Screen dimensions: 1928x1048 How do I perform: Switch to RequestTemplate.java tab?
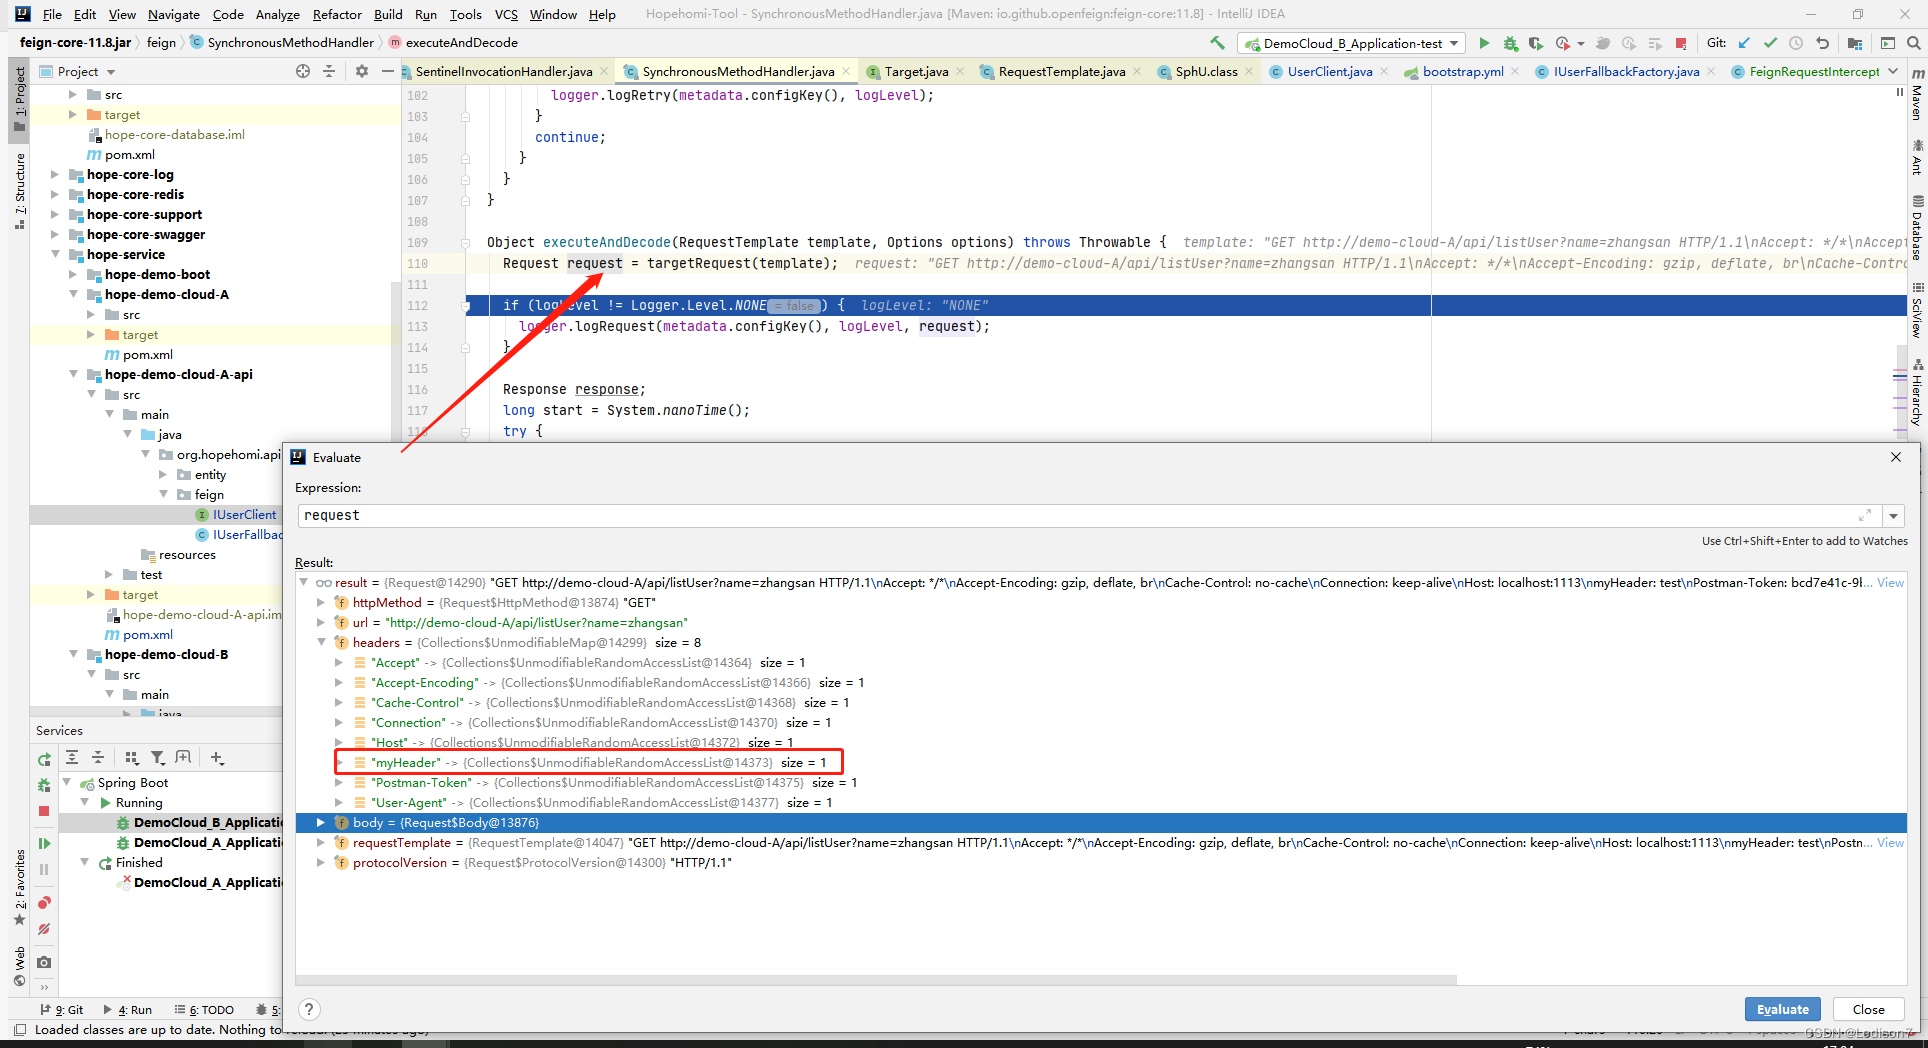1062,71
